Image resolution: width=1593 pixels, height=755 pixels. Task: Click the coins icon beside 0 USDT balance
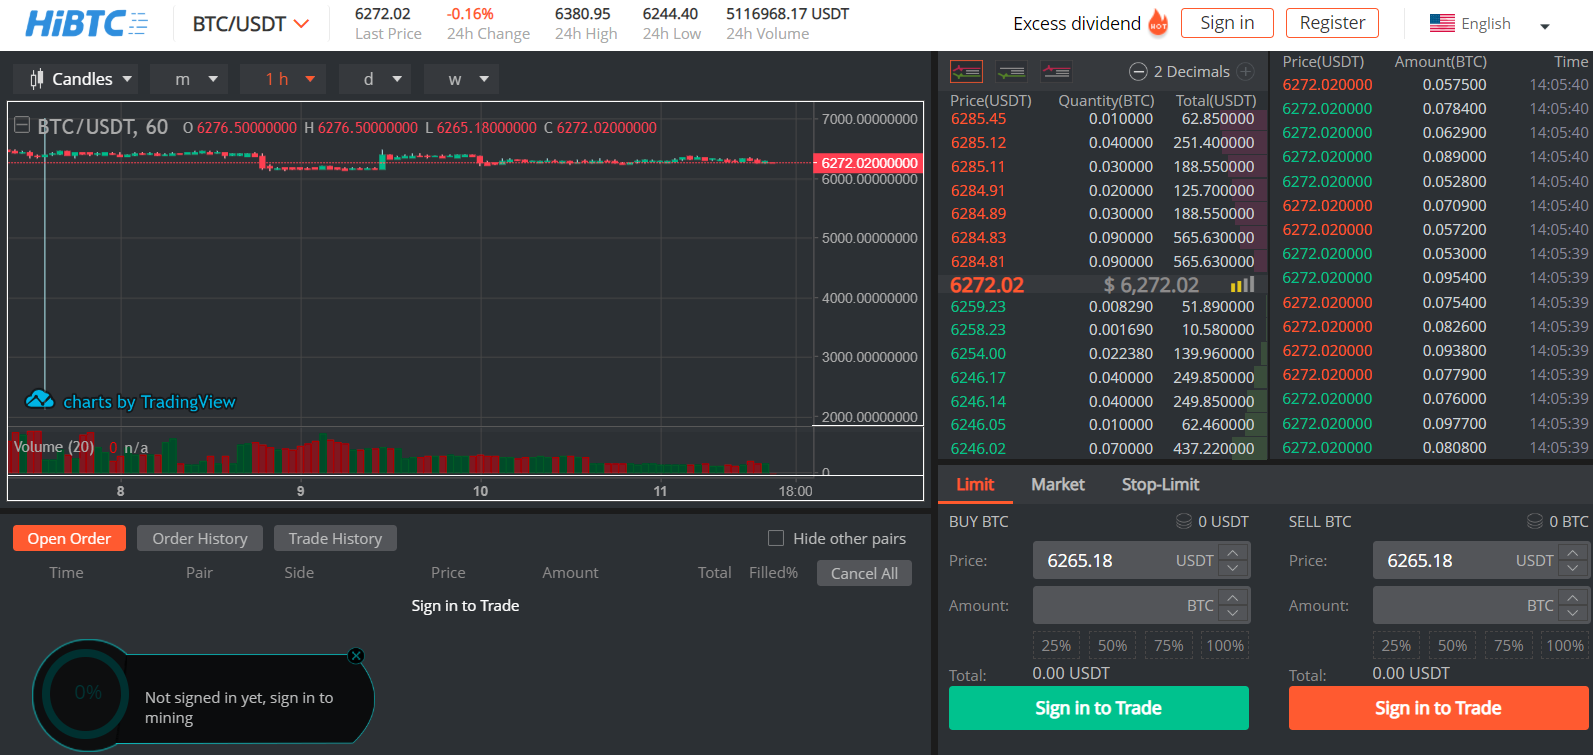(x=1184, y=521)
